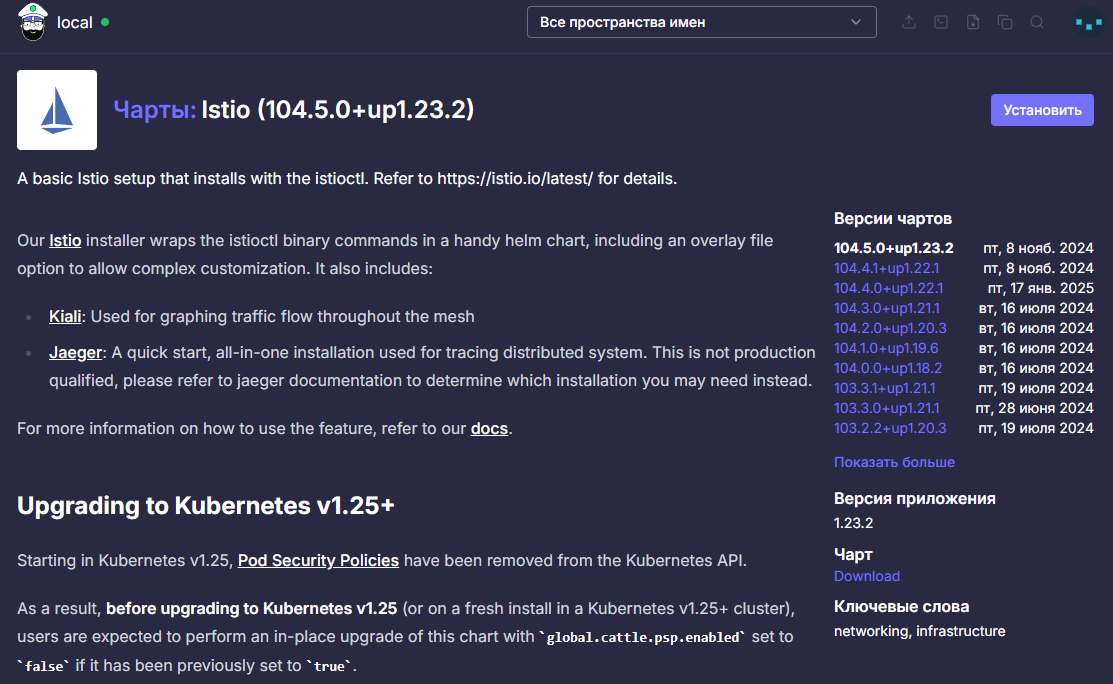Click the 'networking, infrastructure' keywords text
Viewport: 1113px width, 684px height.
[x=919, y=631]
